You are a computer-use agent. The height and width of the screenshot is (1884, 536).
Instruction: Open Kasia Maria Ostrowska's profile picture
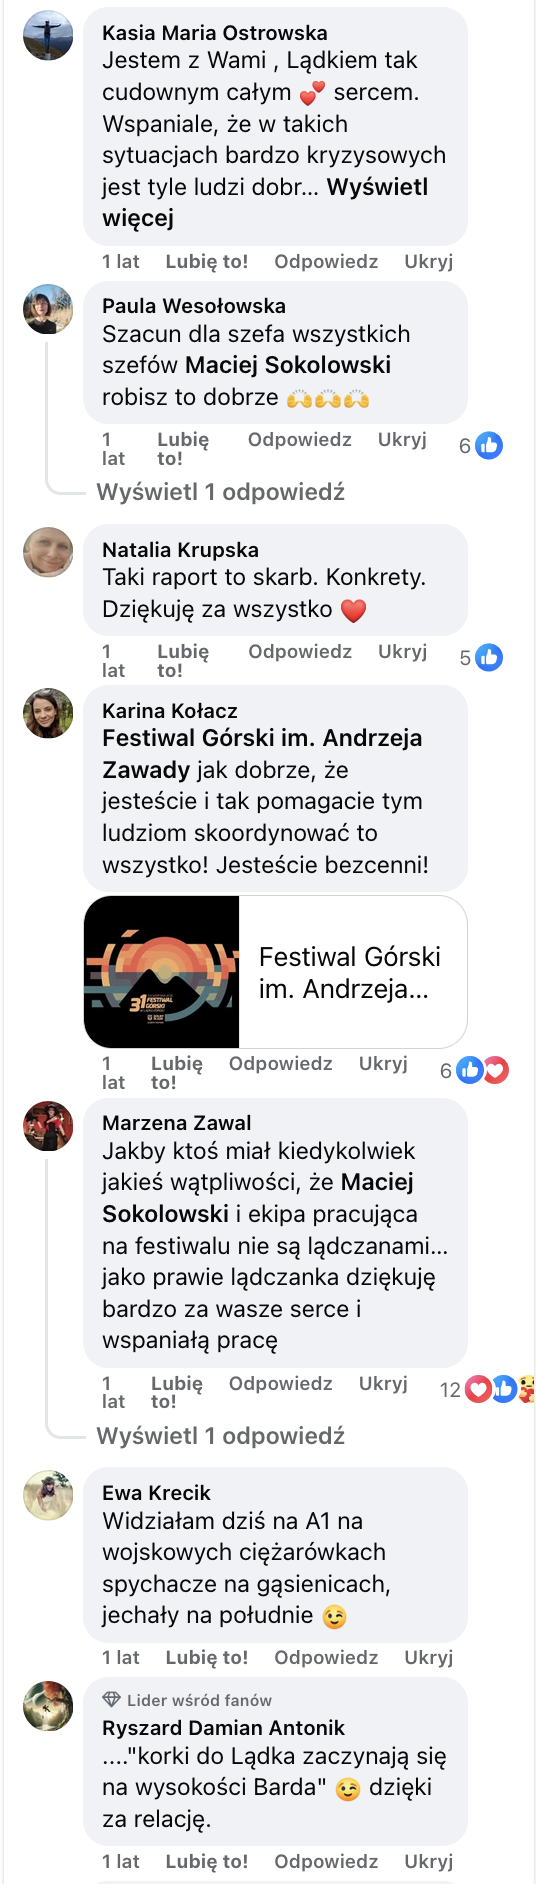pos(48,36)
